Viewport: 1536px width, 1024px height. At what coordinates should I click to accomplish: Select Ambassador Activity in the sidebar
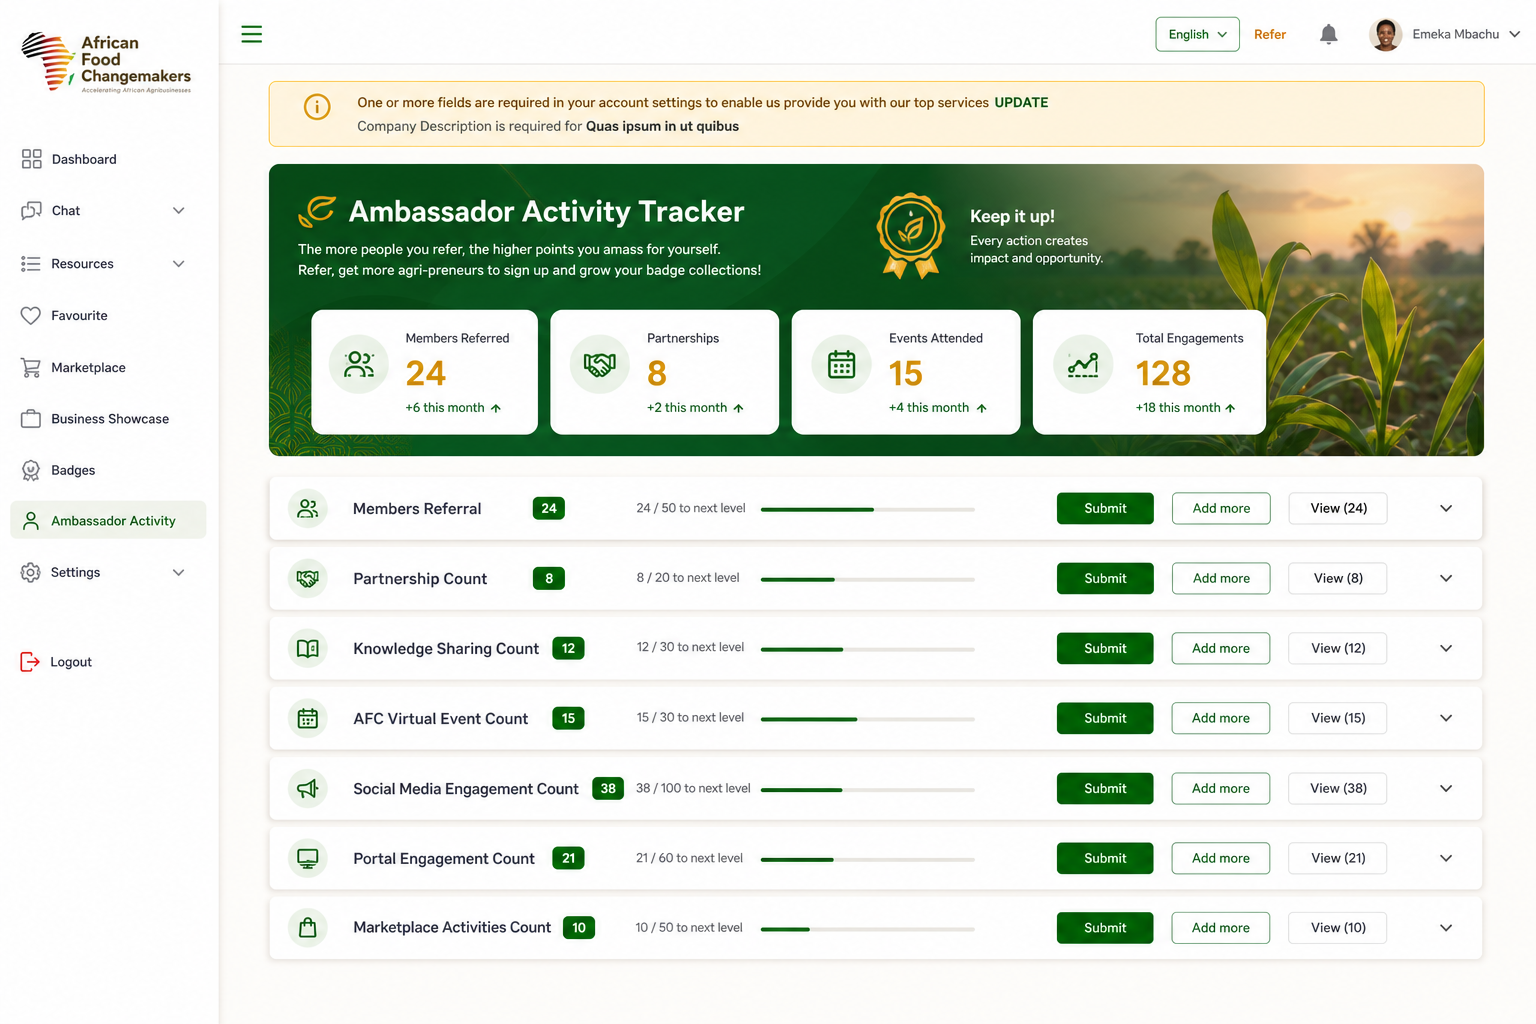pos(108,520)
